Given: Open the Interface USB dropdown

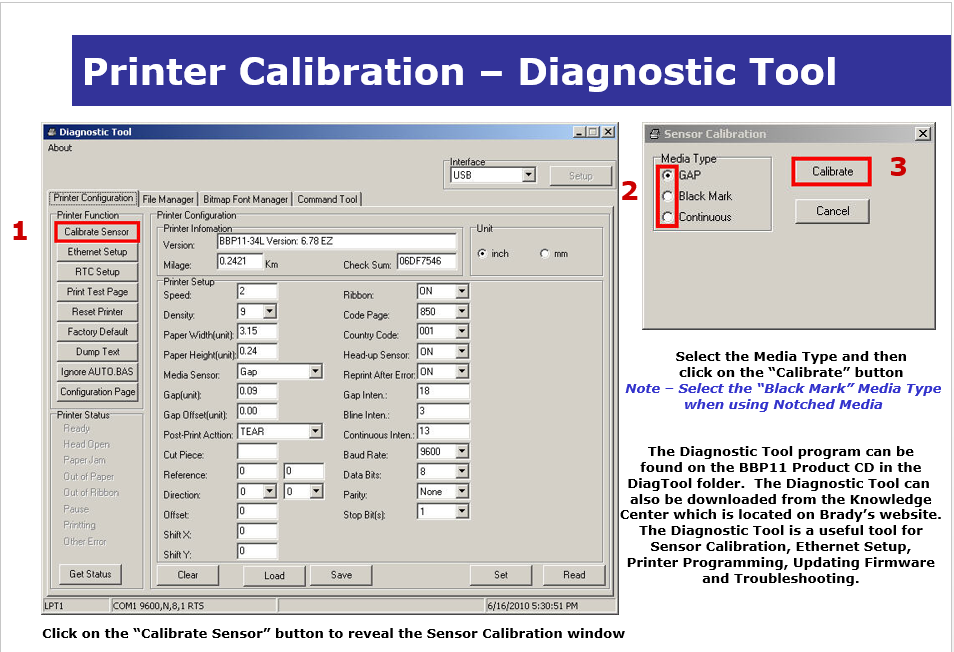Looking at the screenshot, I should coord(528,175).
